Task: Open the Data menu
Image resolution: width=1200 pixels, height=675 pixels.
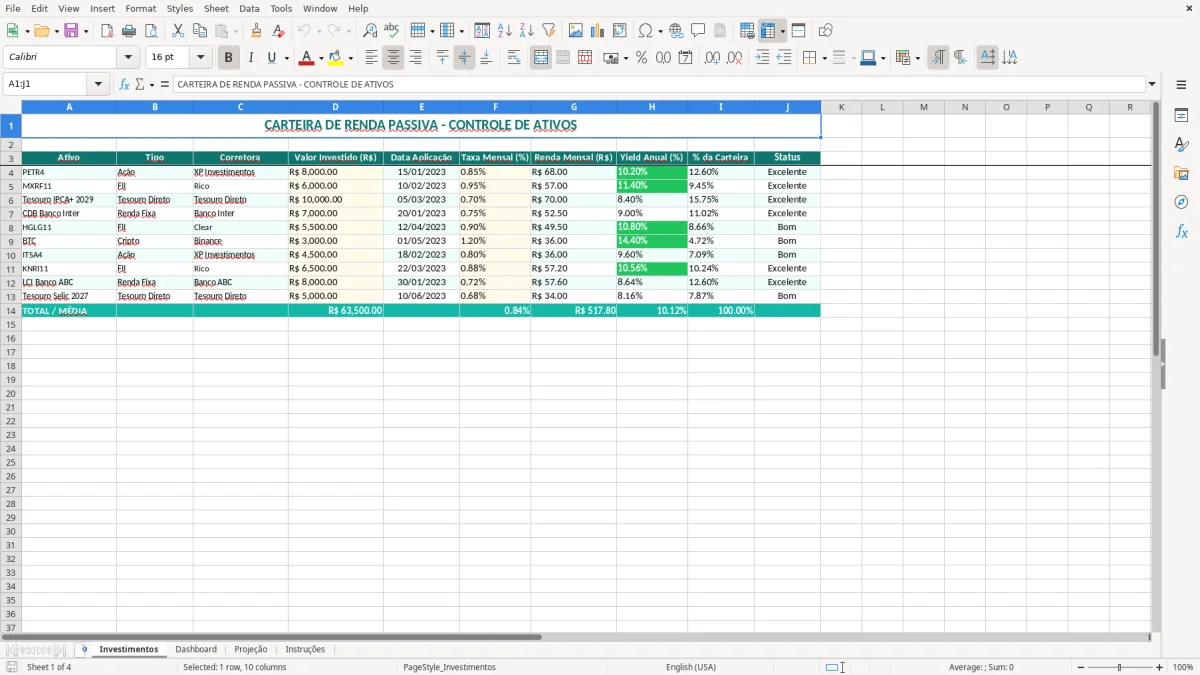Action: coord(249,8)
